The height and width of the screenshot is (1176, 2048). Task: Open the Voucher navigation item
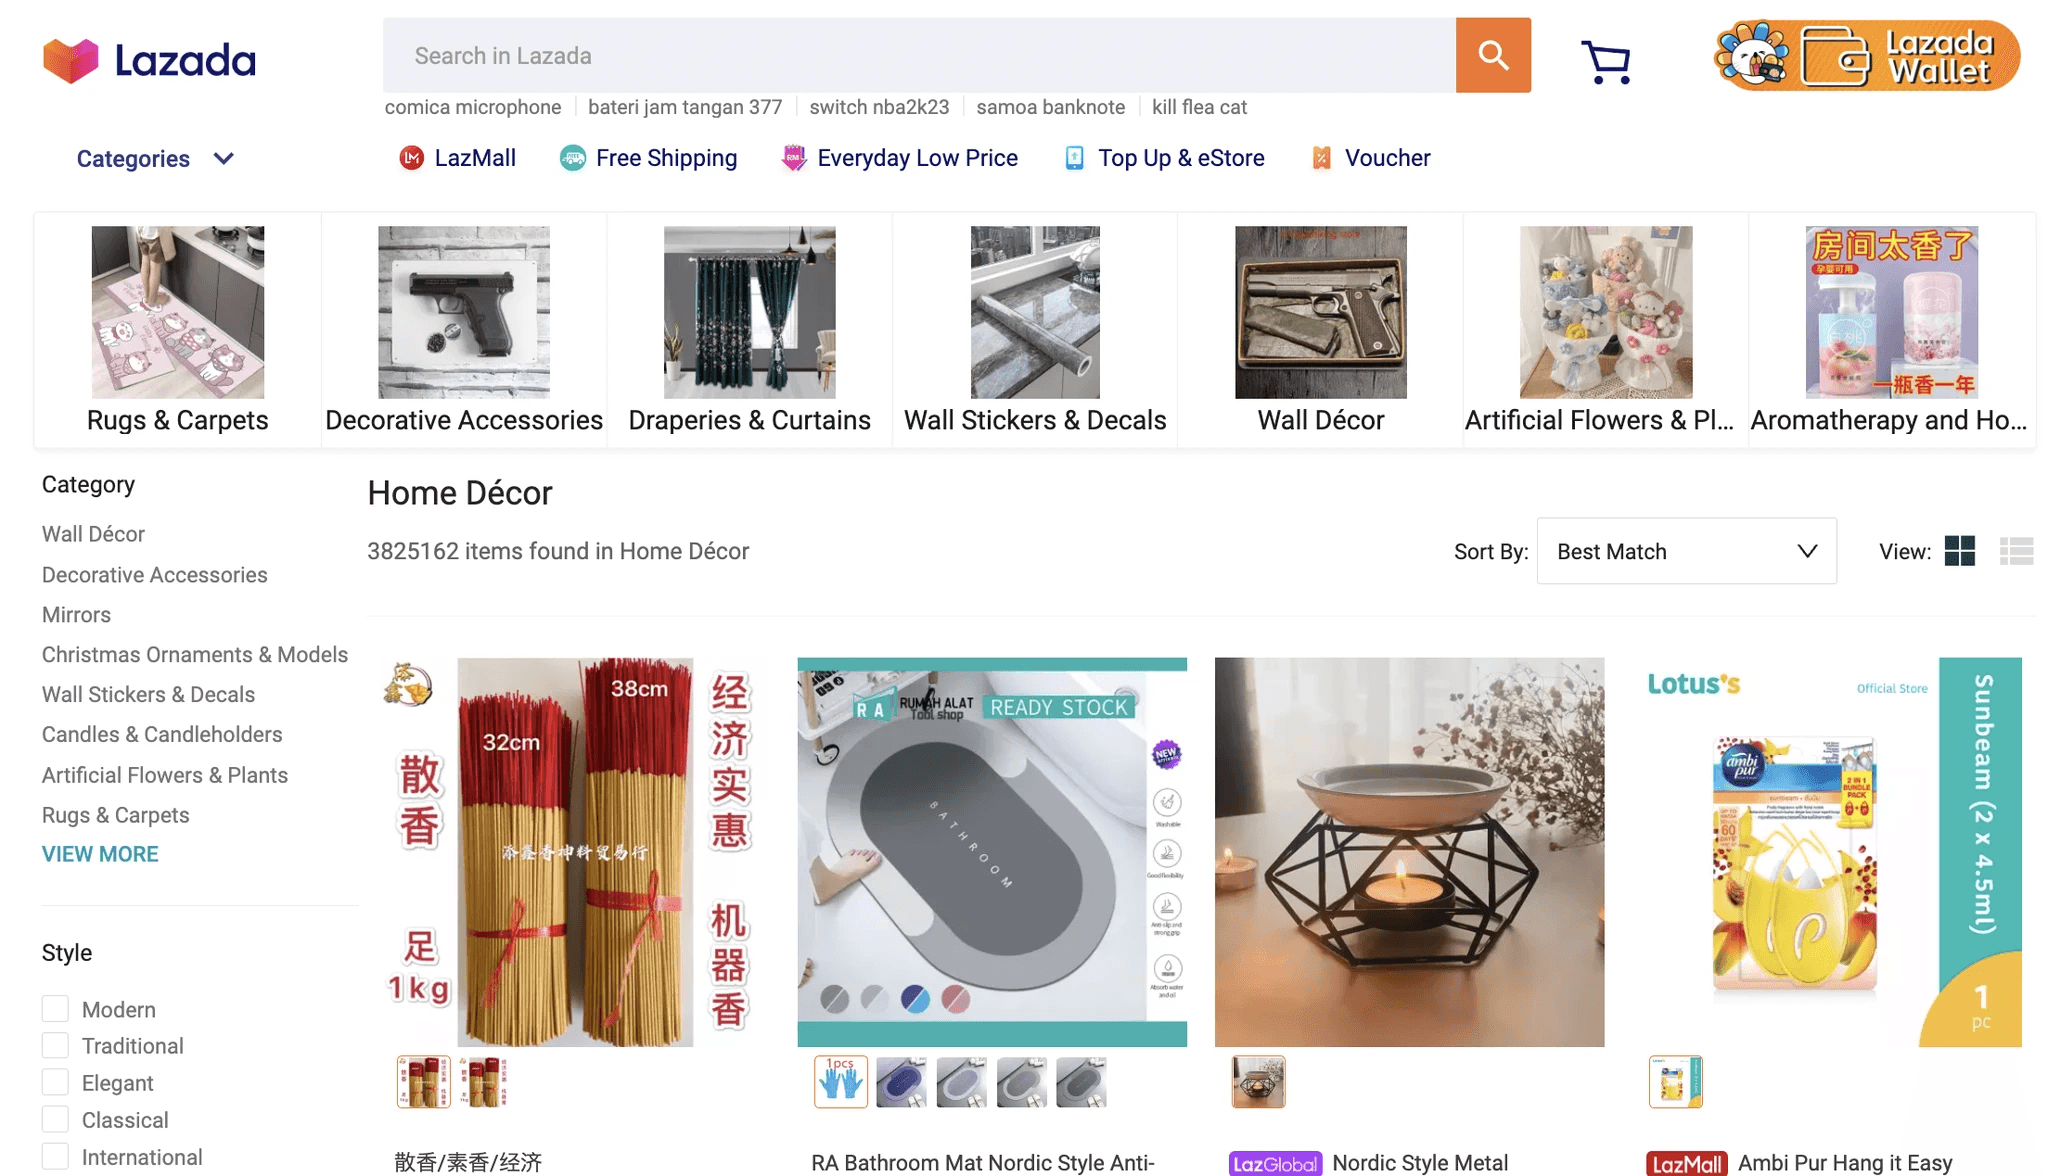tap(1386, 158)
